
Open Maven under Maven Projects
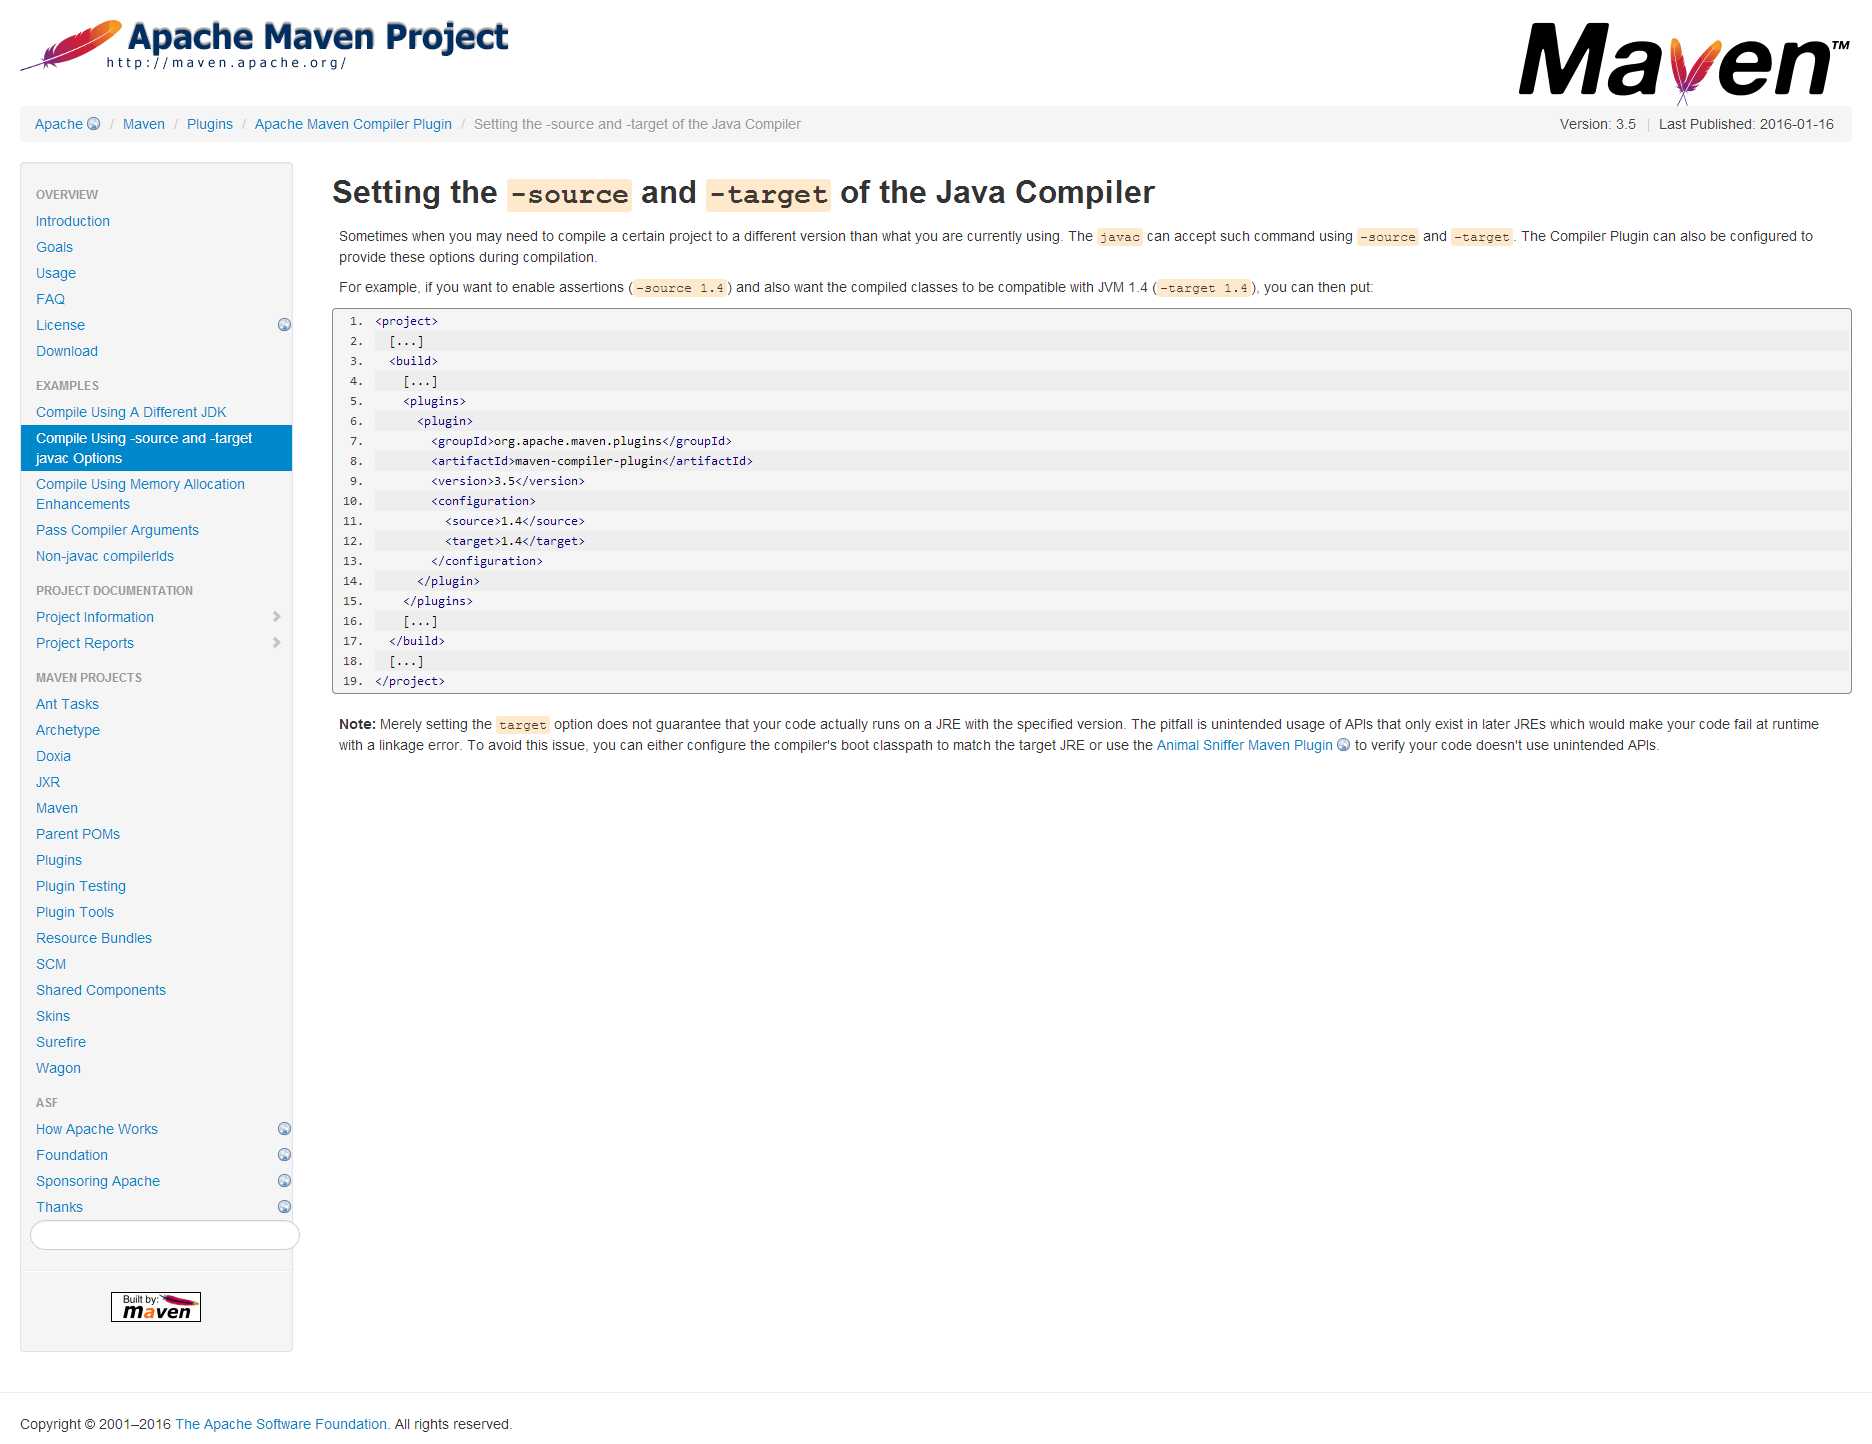[57, 808]
